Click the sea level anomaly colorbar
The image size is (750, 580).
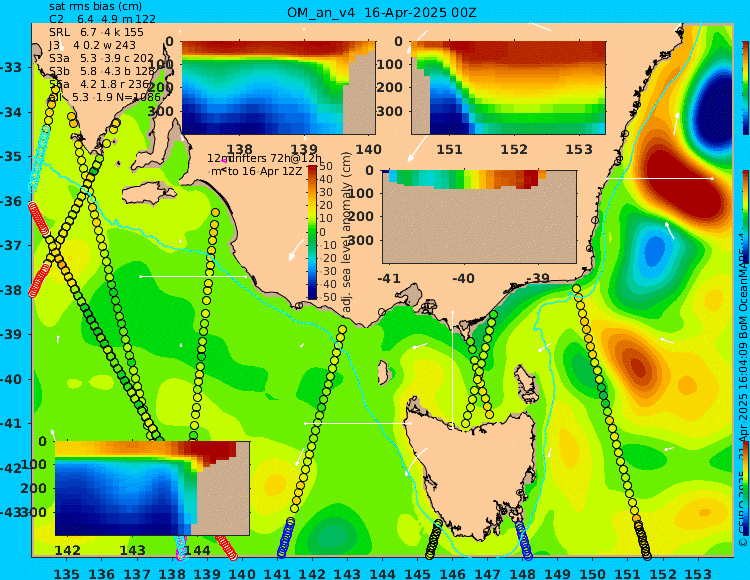pyautogui.click(x=312, y=232)
